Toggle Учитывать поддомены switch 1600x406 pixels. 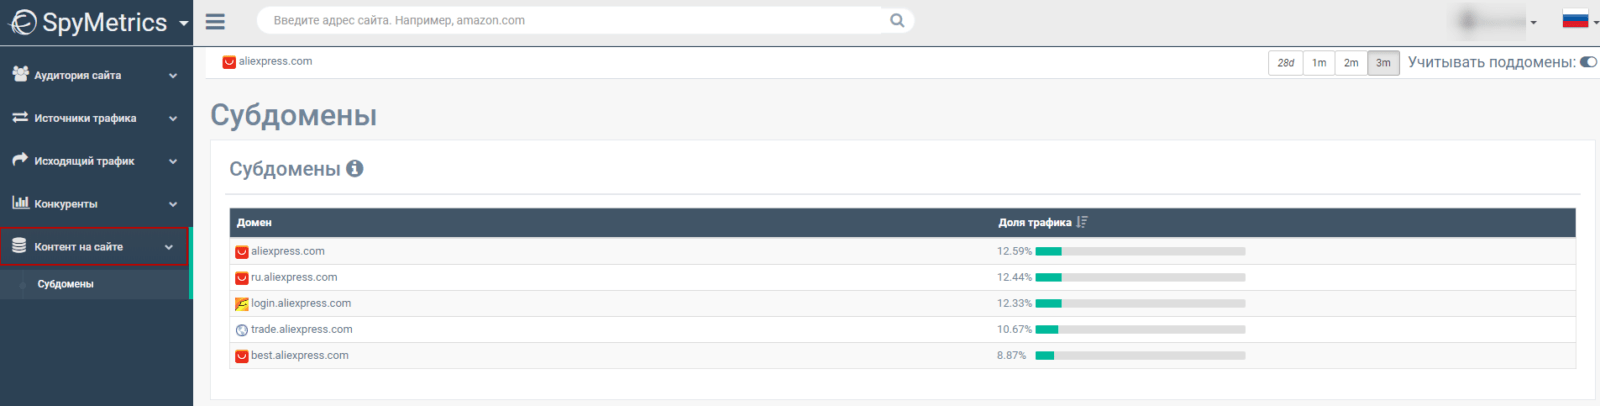(x=1588, y=62)
